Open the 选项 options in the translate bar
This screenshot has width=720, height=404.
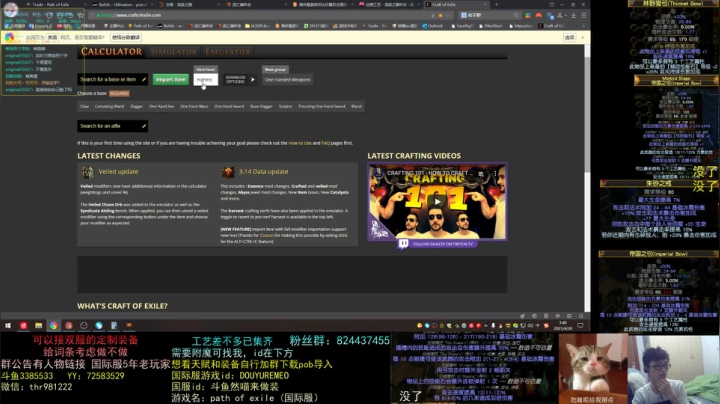(569, 38)
